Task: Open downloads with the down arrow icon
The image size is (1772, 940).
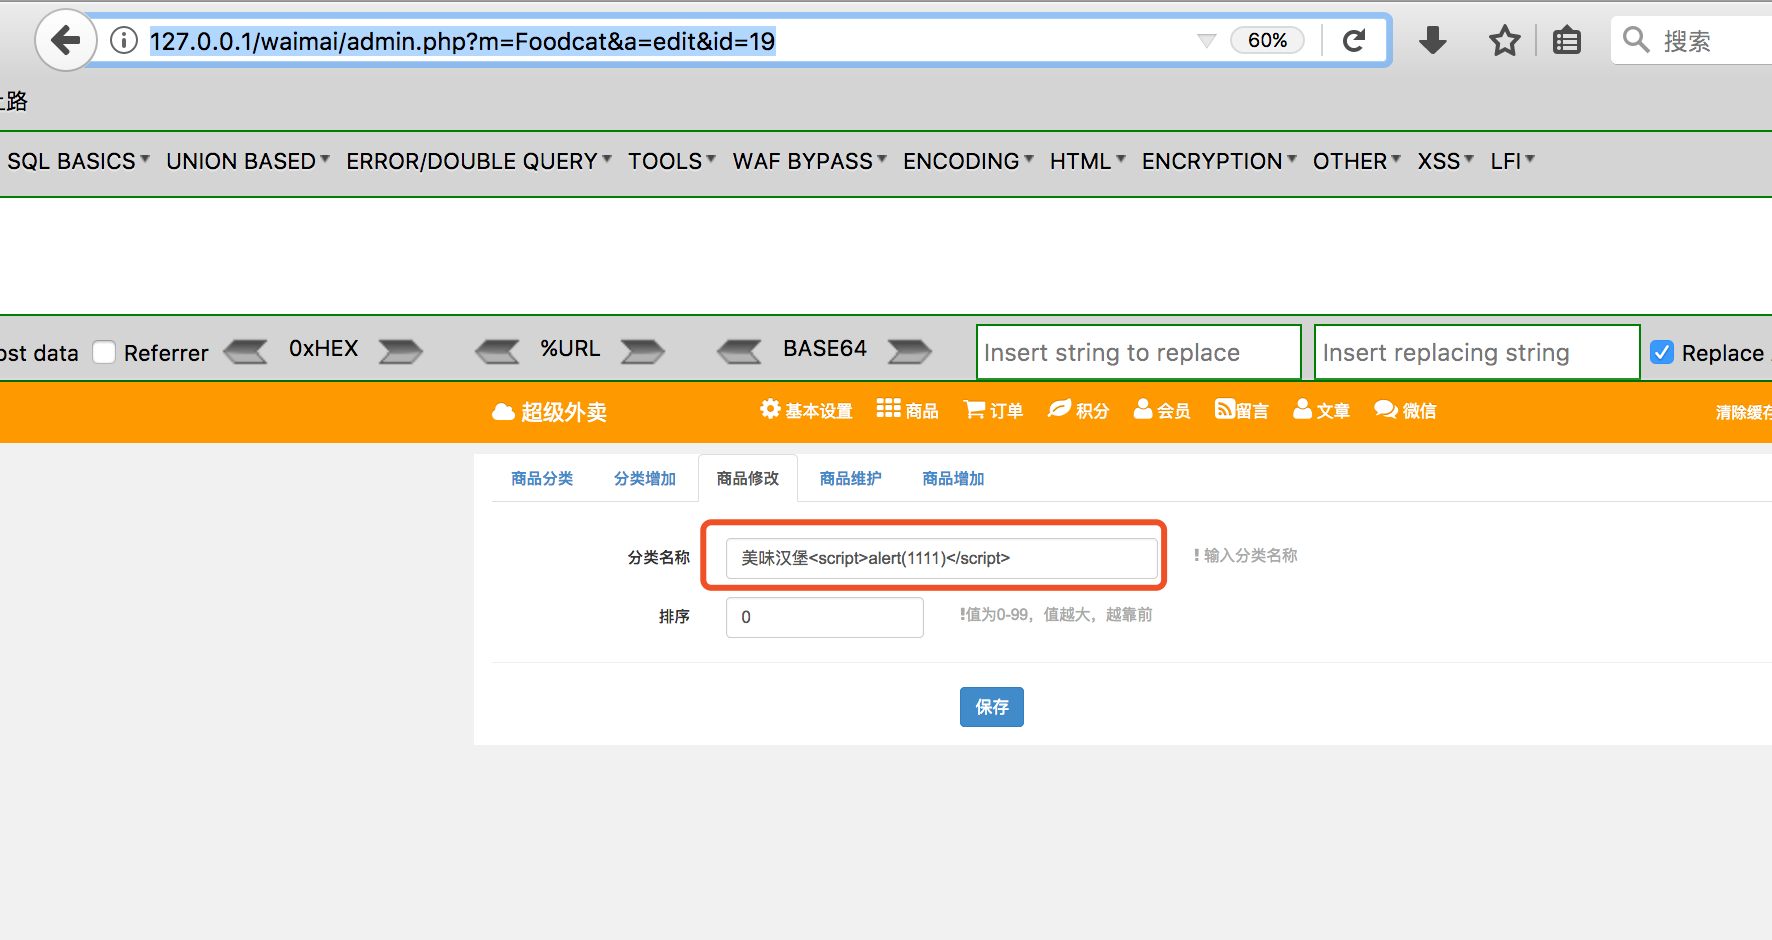Action: (x=1433, y=41)
